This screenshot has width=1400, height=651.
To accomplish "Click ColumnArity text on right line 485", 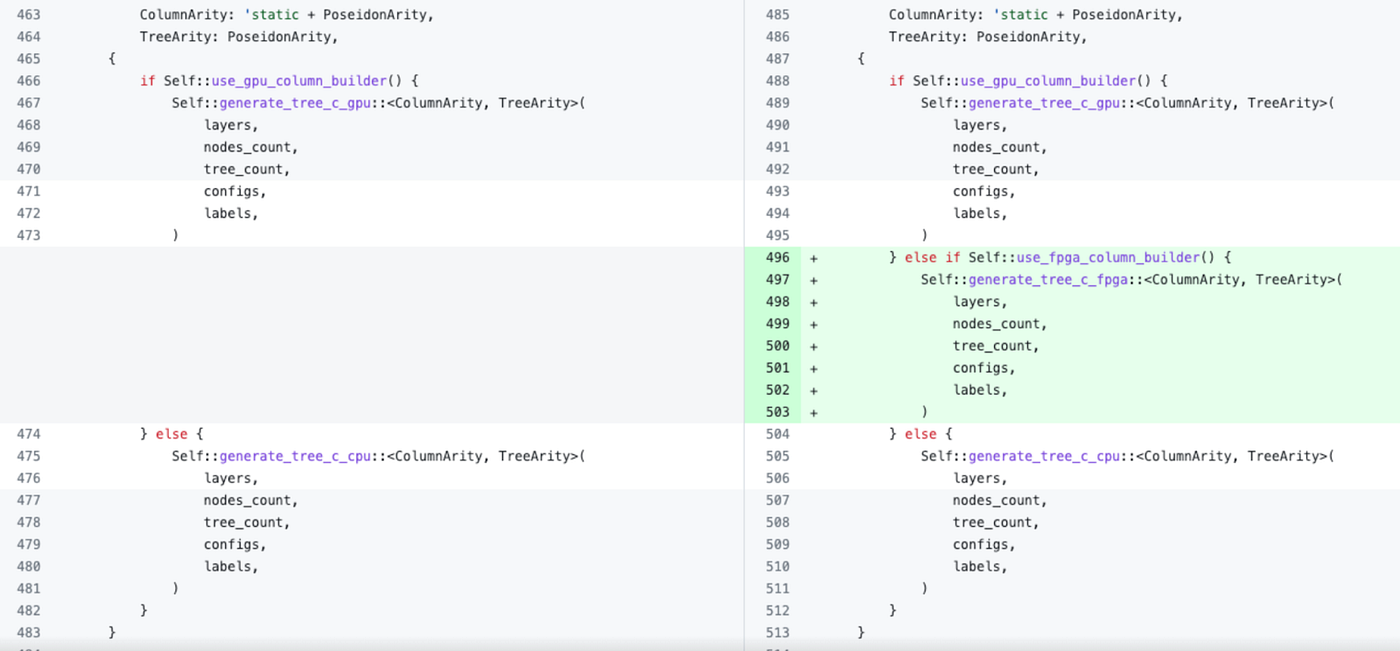I will (932, 15).
